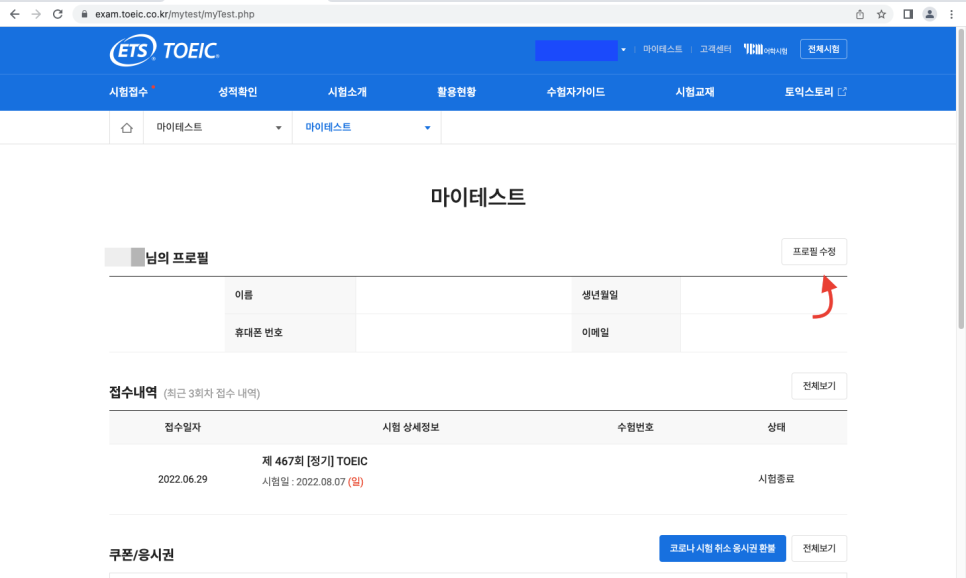The image size is (966, 578).
Task: Click the 프로필 수정 button
Action: point(814,251)
